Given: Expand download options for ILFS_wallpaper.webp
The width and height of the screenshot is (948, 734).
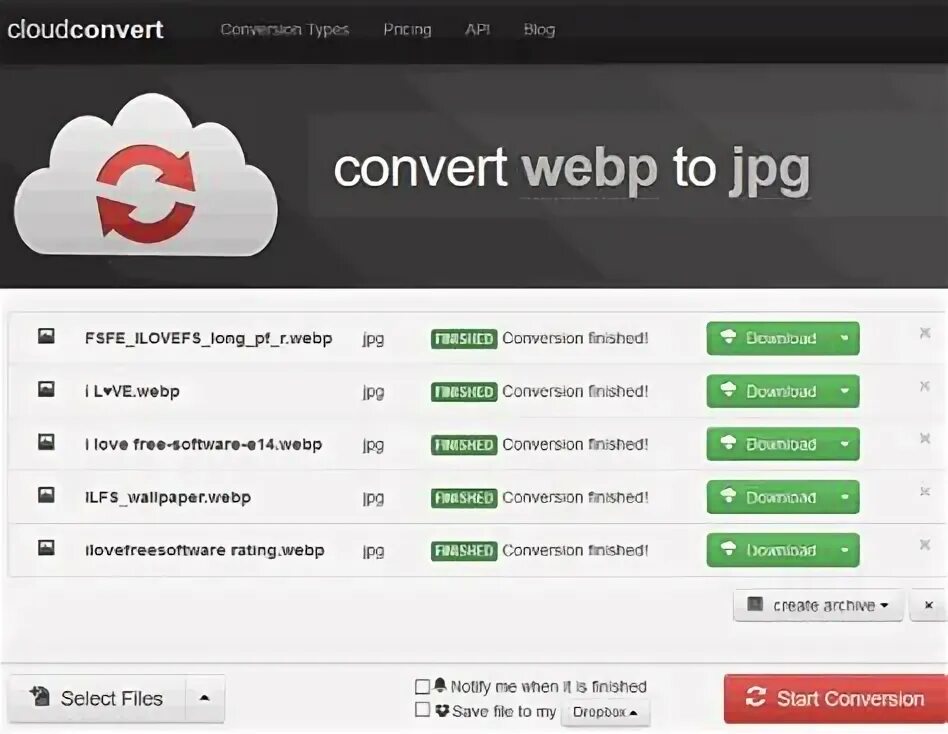Looking at the screenshot, I should 845,497.
